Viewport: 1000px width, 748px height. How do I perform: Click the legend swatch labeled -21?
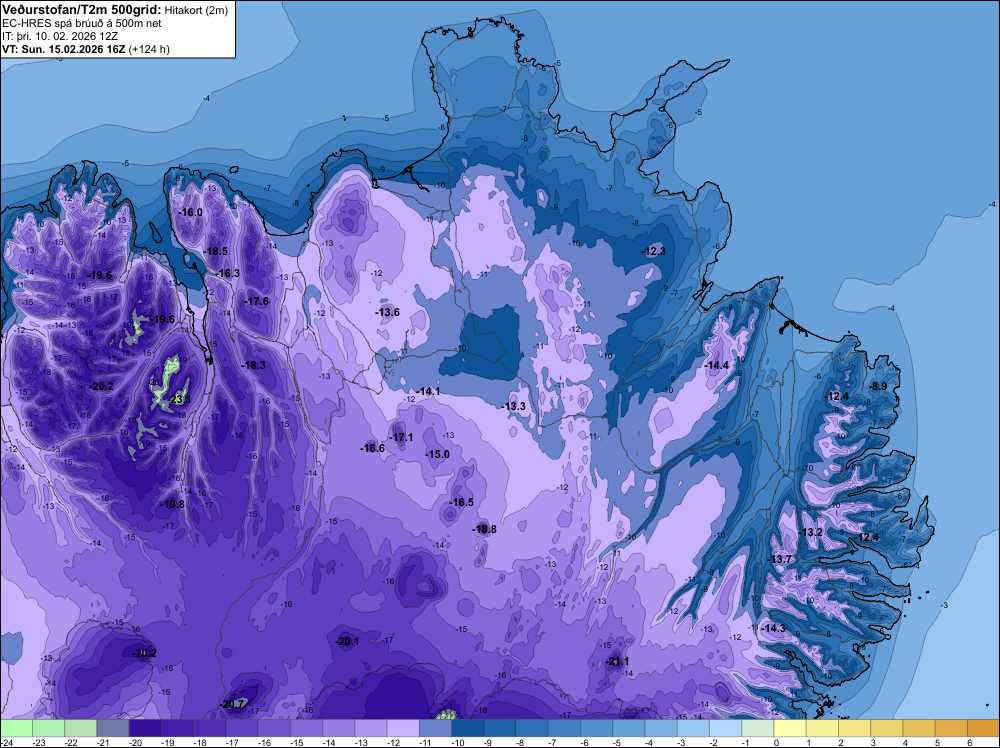coord(113,728)
